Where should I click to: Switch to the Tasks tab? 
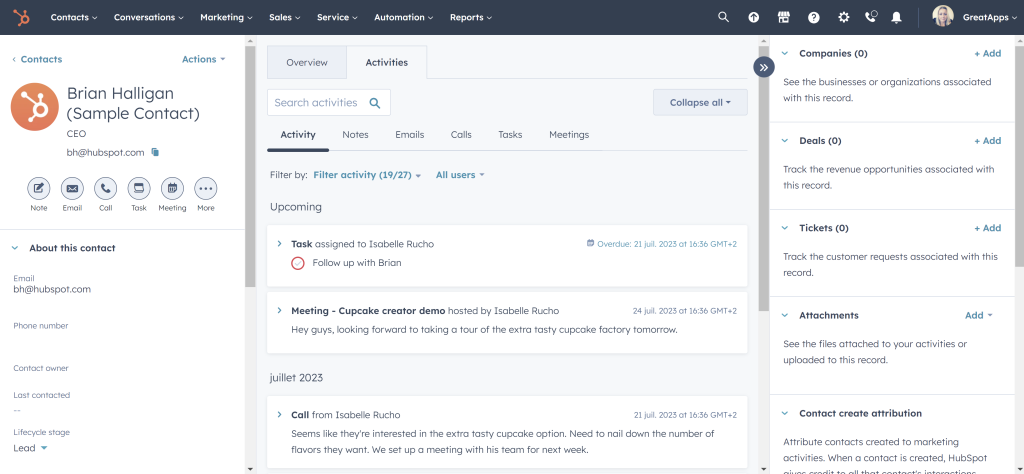[x=510, y=134]
